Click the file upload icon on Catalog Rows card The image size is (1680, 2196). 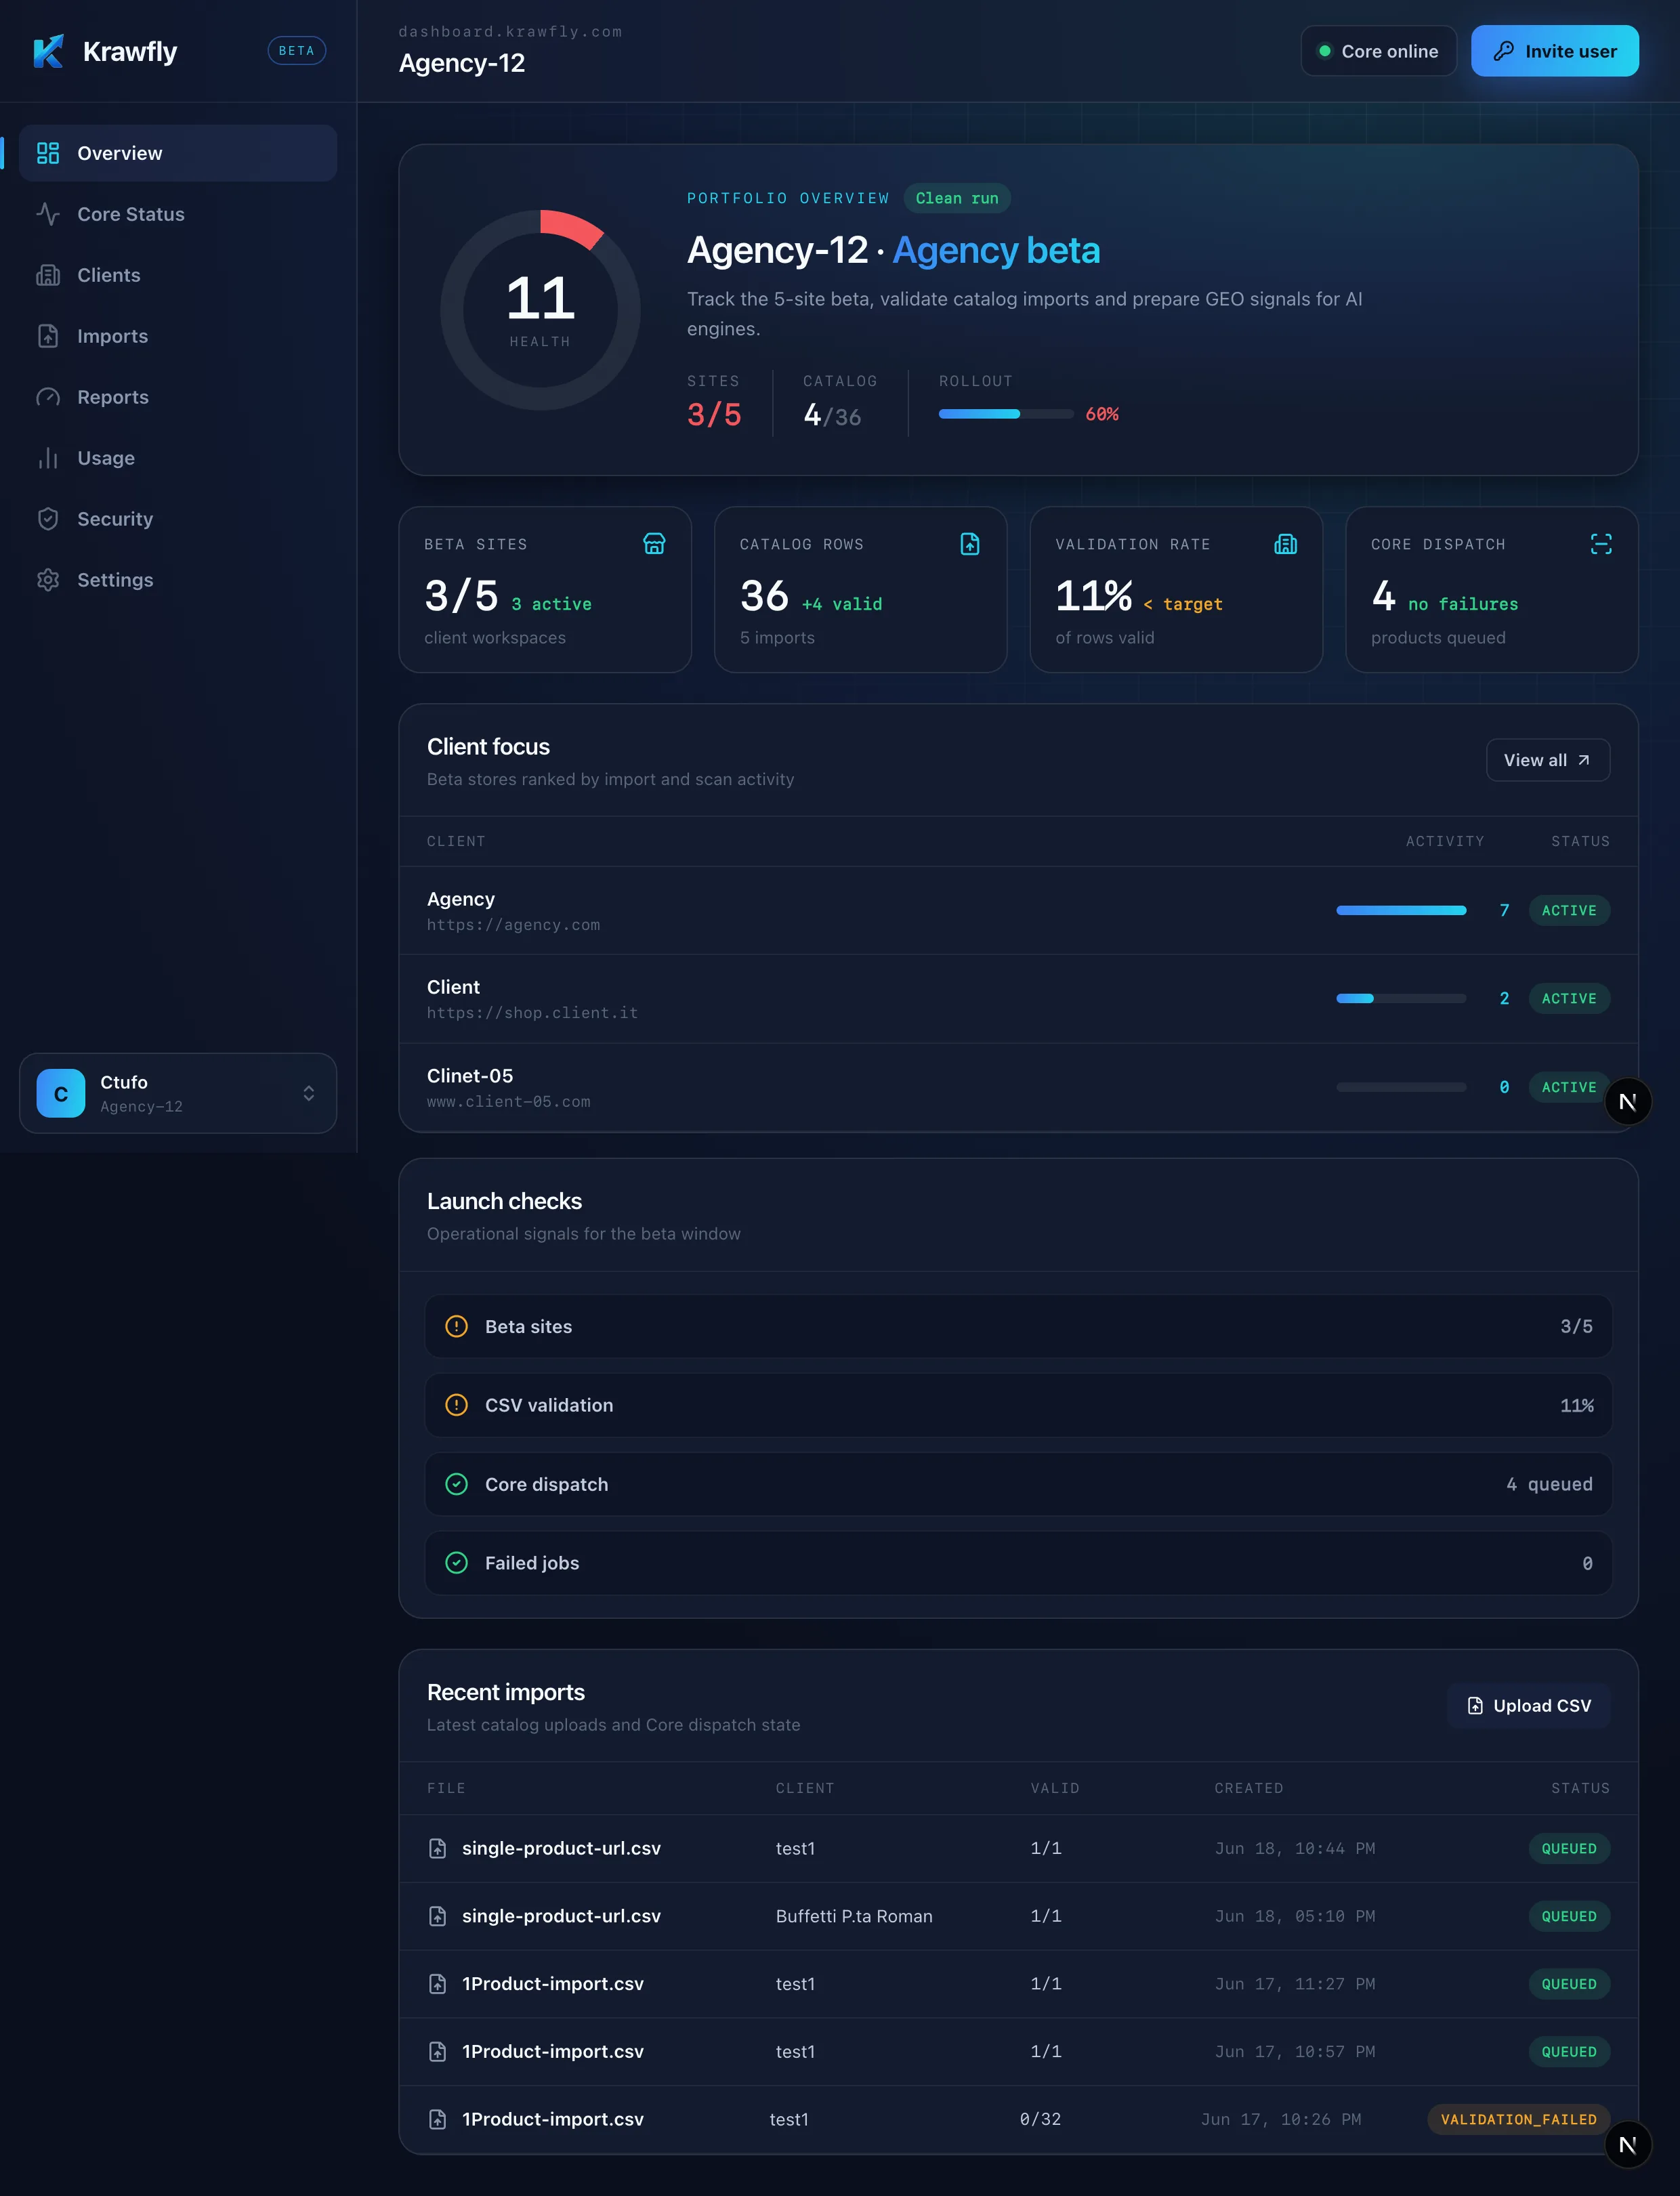click(x=970, y=544)
